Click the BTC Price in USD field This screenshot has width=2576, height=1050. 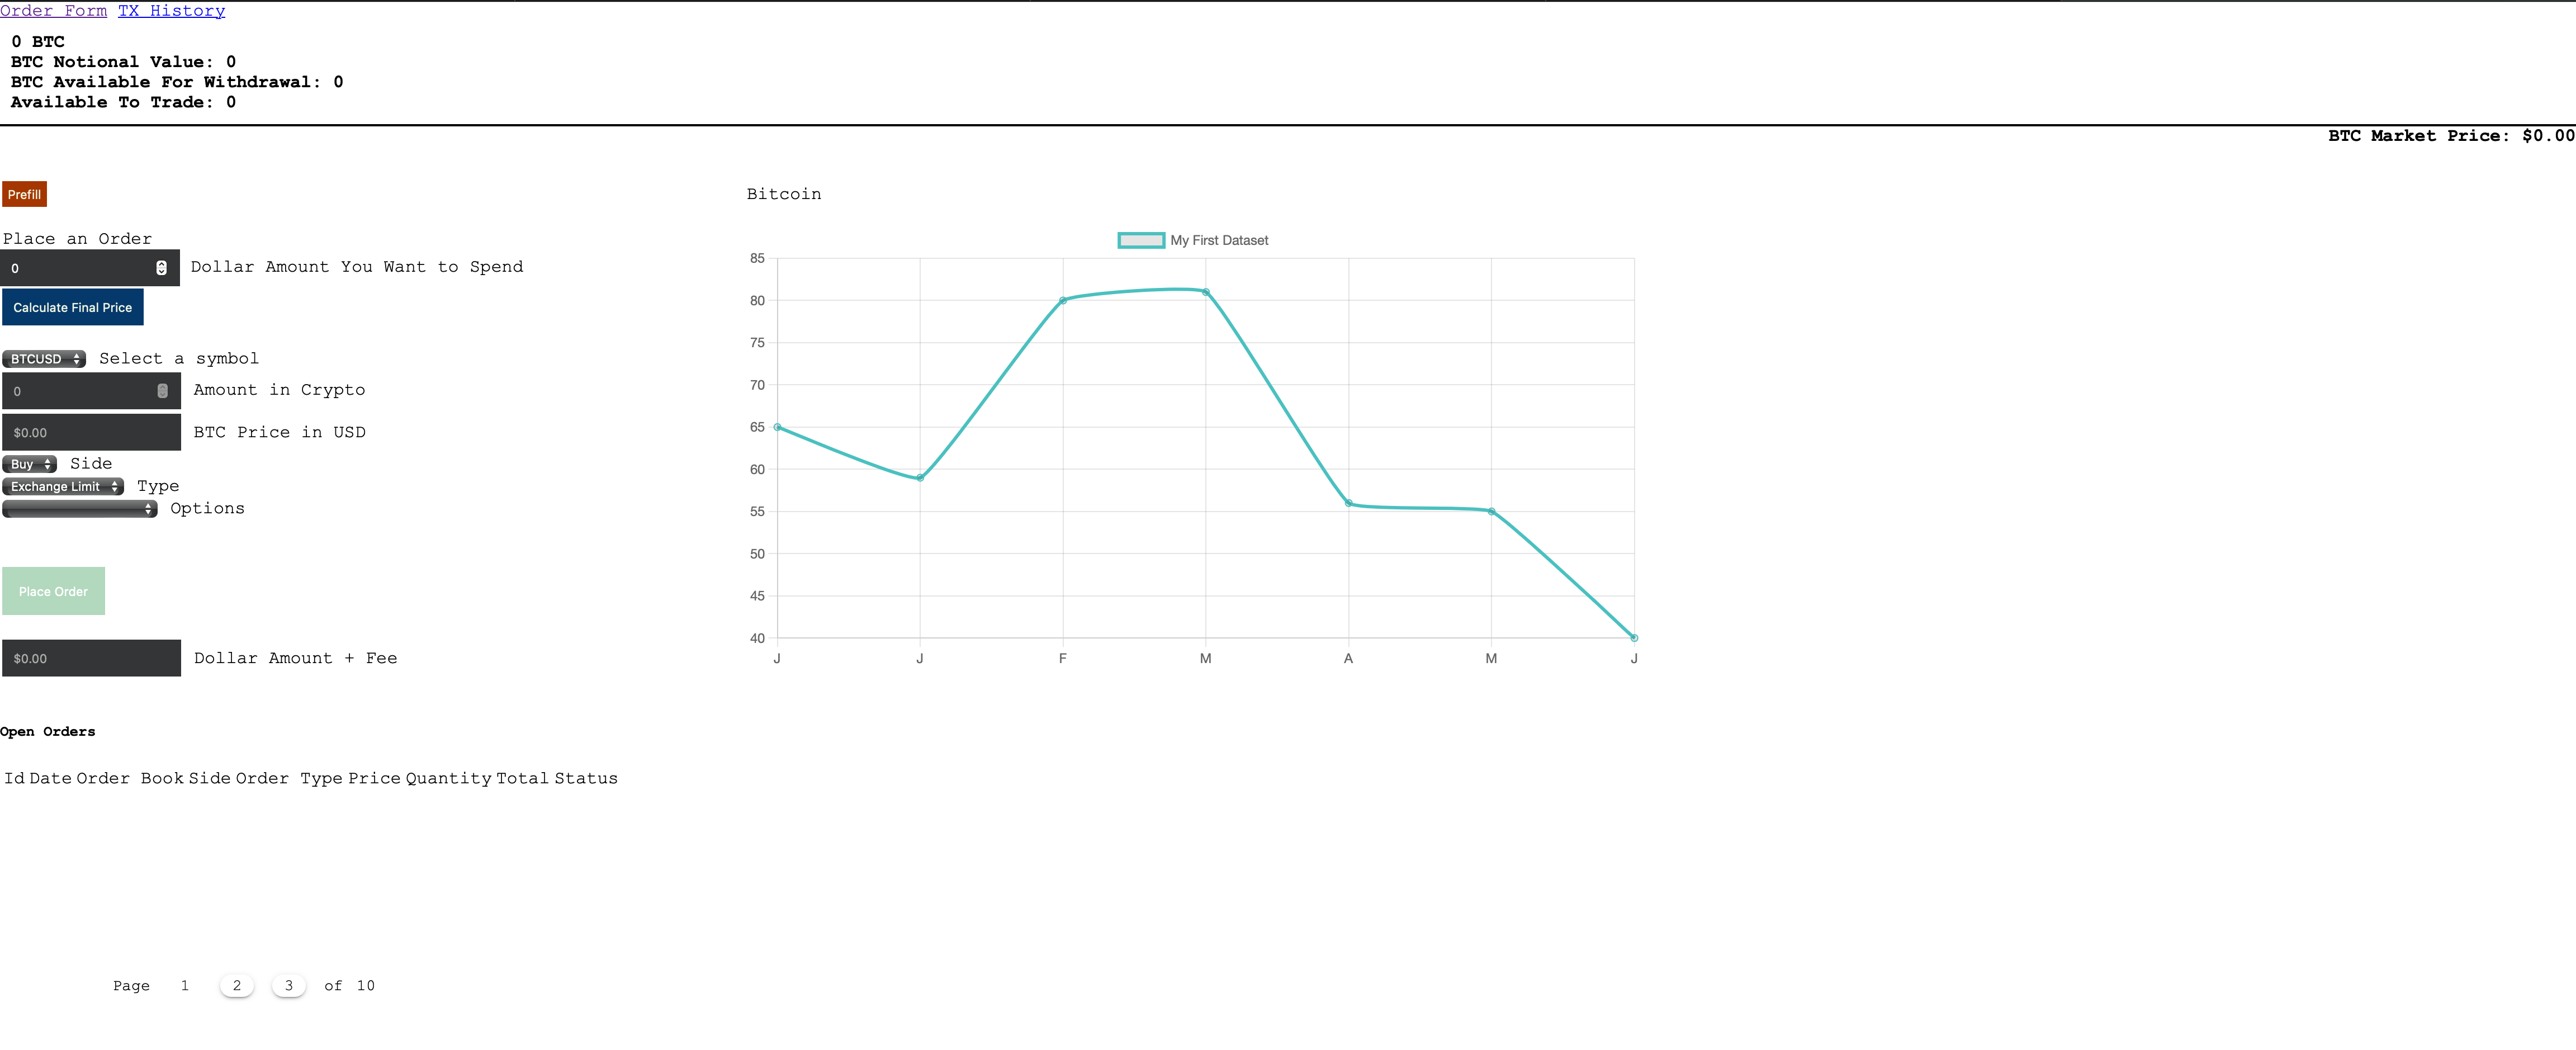point(91,432)
